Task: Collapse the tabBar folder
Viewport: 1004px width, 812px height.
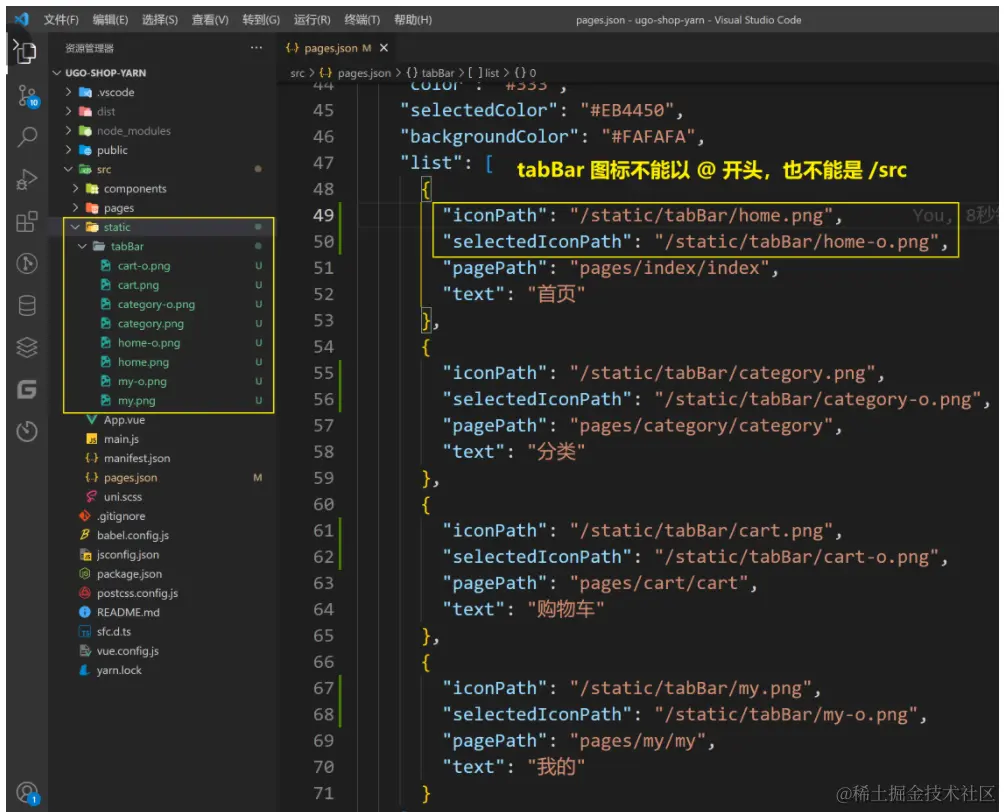Action: 127,245
